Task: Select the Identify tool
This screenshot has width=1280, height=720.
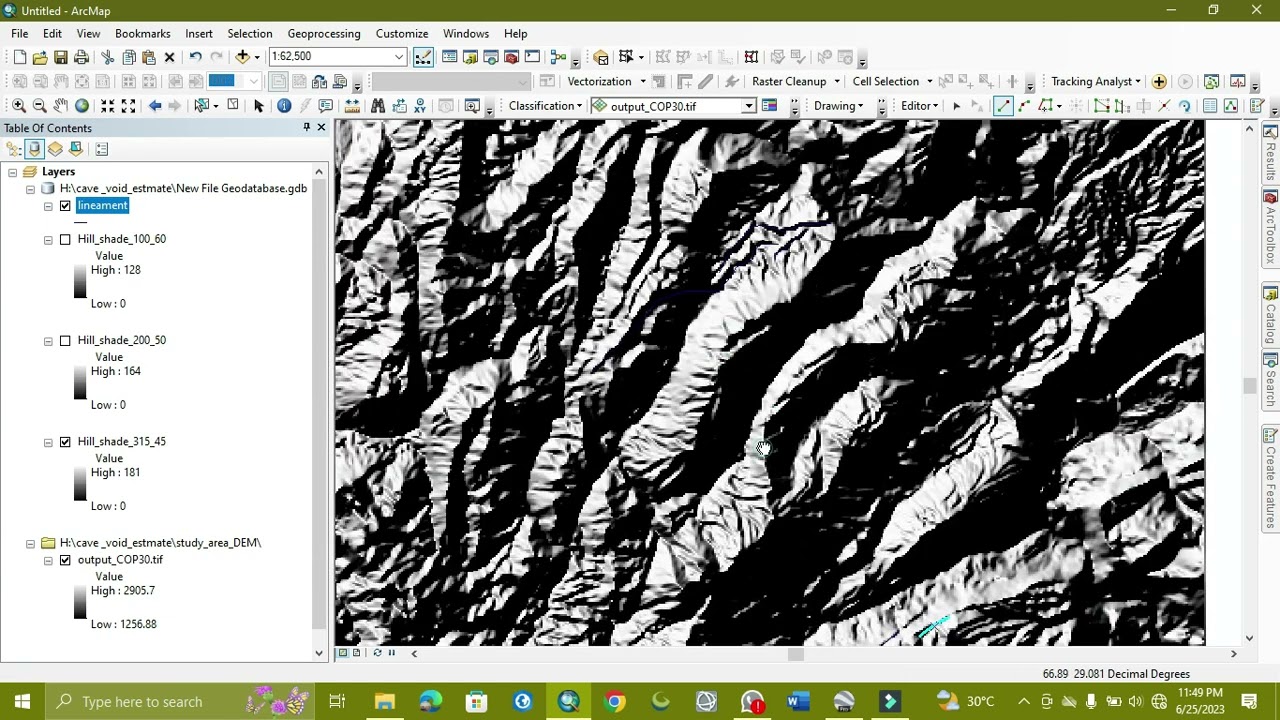Action: 284,106
